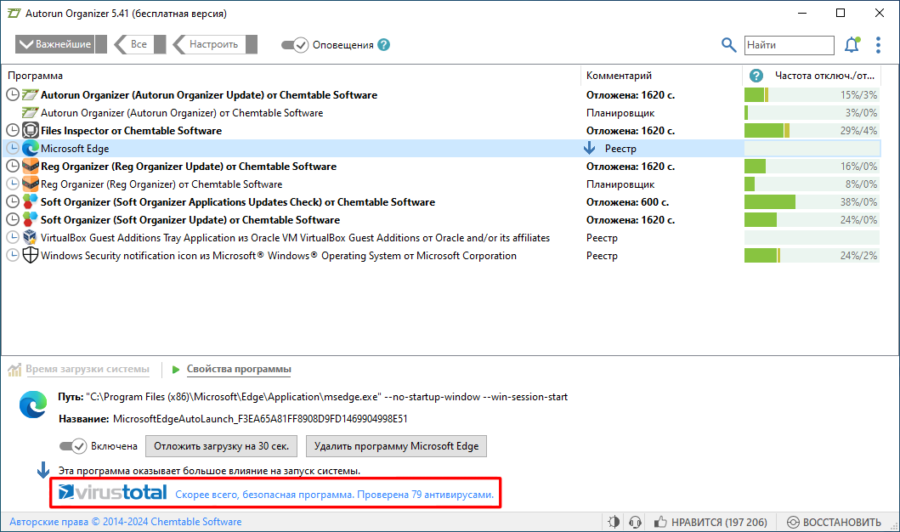Click the VirusTotal logo
The height and width of the screenshot is (532, 900).
click(113, 492)
